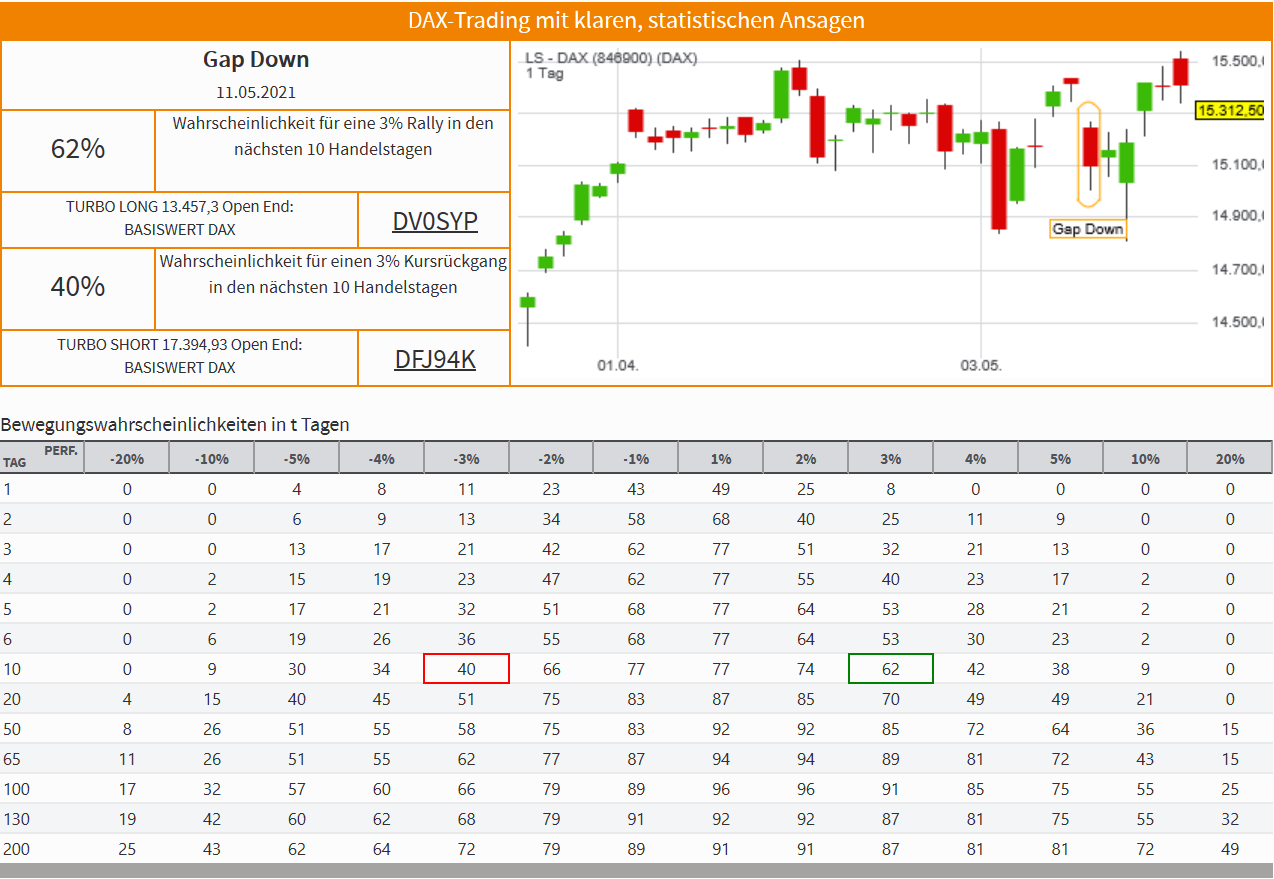Open the DV0SYP turbo long link

pos(435,221)
